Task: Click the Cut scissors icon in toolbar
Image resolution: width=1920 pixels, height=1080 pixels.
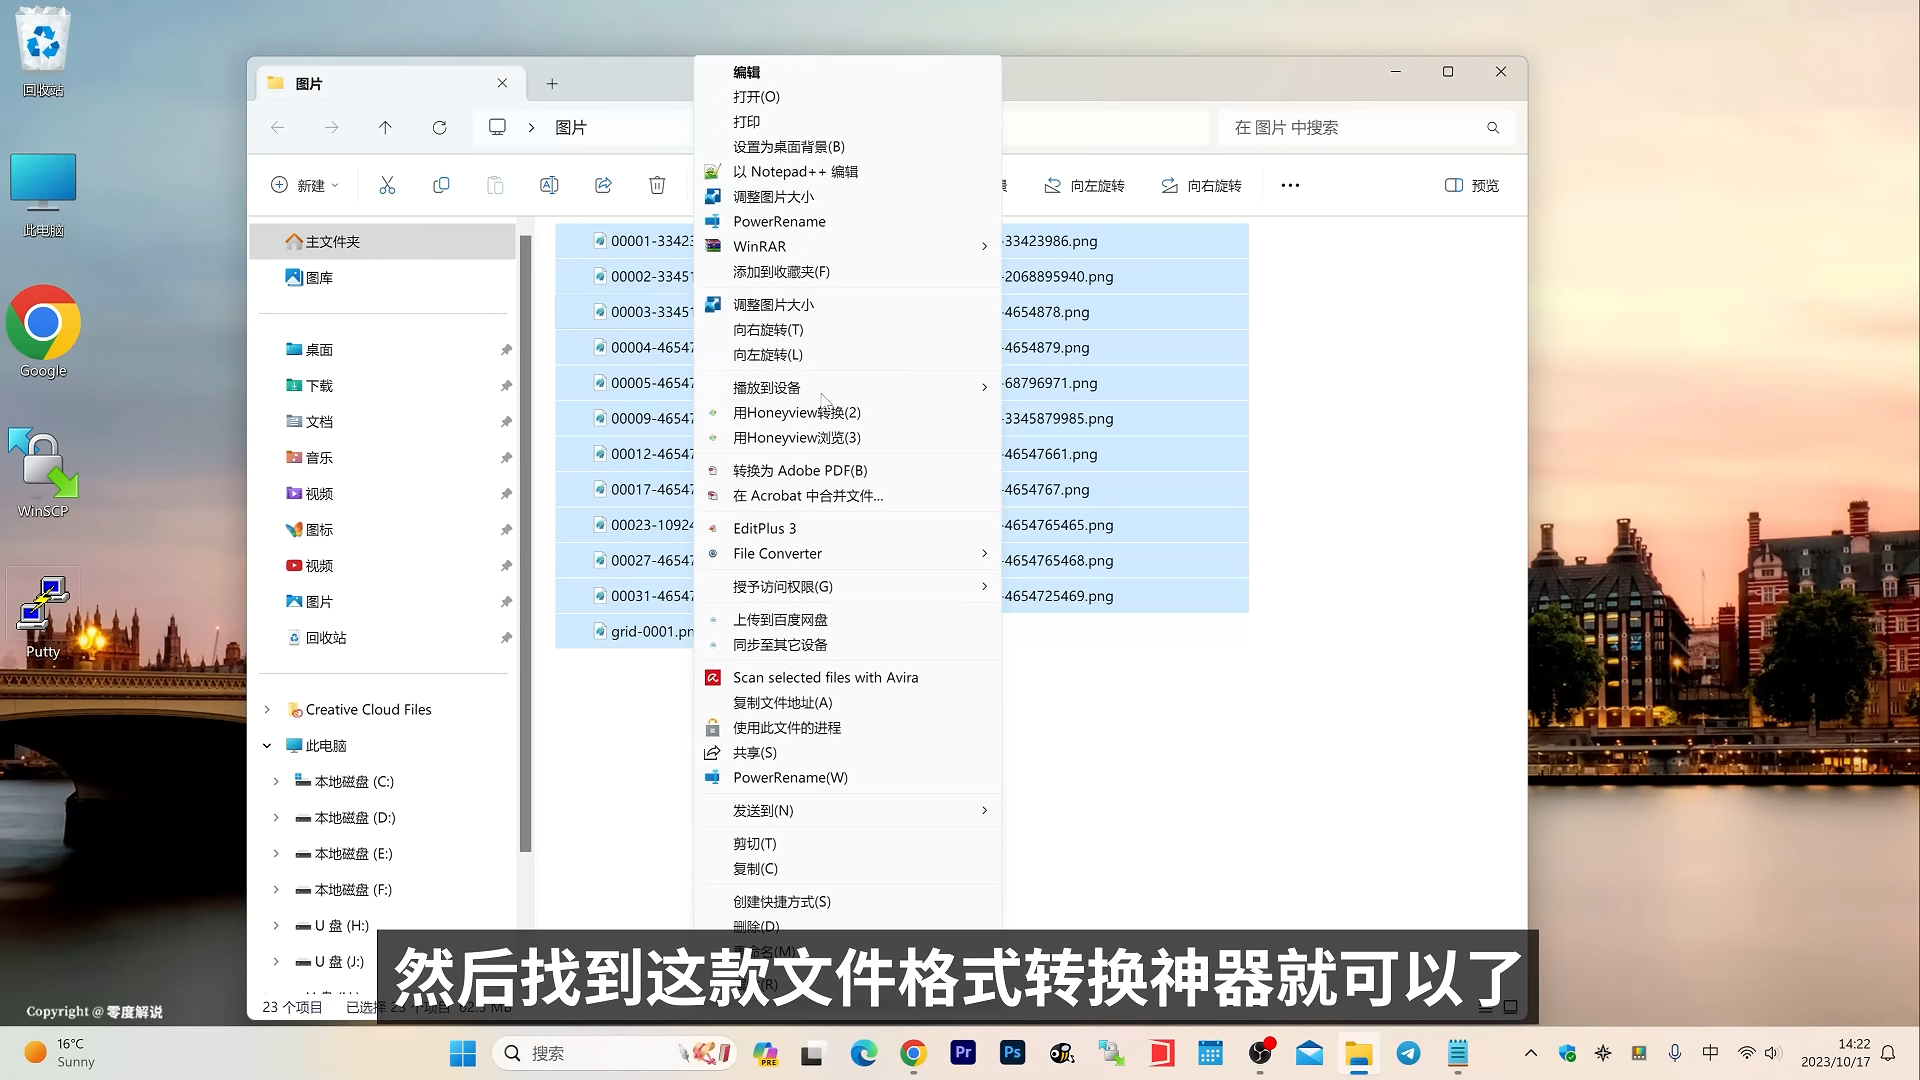Action: (x=387, y=185)
